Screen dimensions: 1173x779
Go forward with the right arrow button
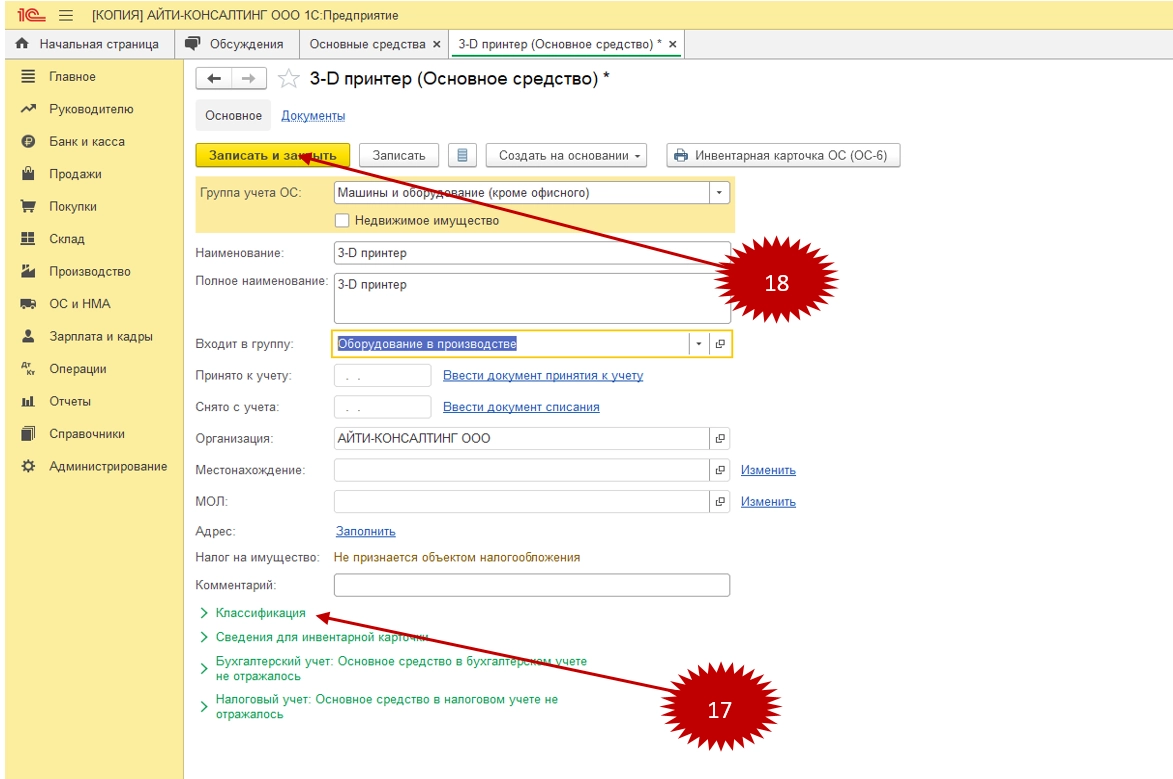(249, 79)
